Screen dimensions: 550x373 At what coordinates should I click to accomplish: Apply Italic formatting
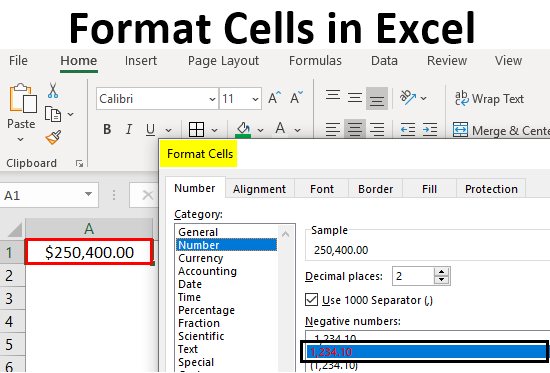pyautogui.click(x=129, y=129)
